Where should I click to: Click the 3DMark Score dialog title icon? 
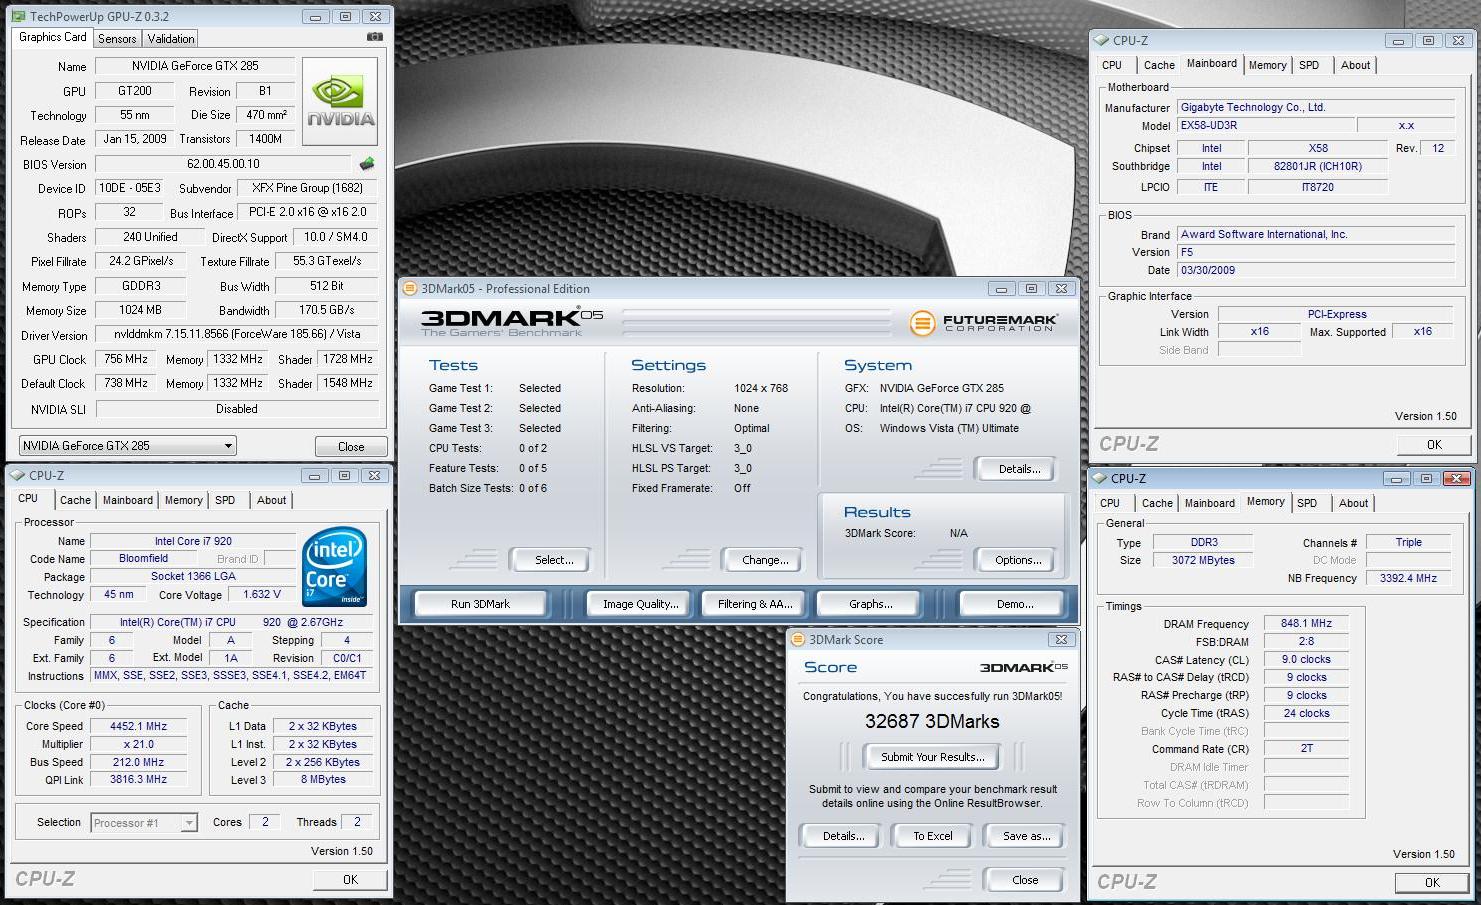[797, 640]
